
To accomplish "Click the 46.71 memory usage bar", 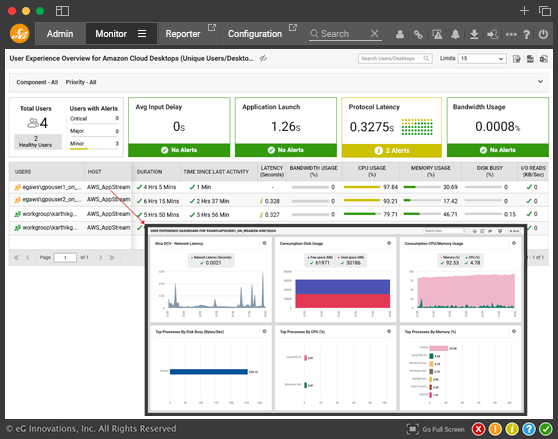I will [x=422, y=214].
